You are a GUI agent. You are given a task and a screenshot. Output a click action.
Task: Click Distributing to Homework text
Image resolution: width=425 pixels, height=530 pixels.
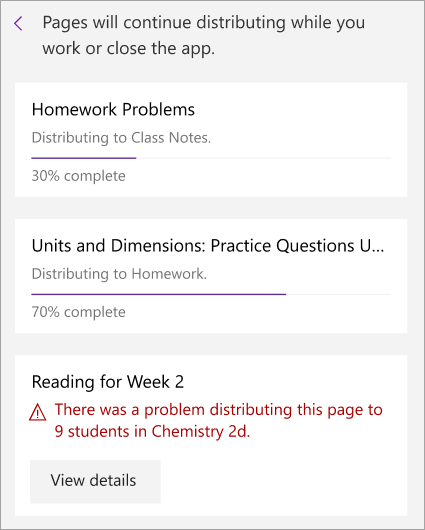[119, 274]
